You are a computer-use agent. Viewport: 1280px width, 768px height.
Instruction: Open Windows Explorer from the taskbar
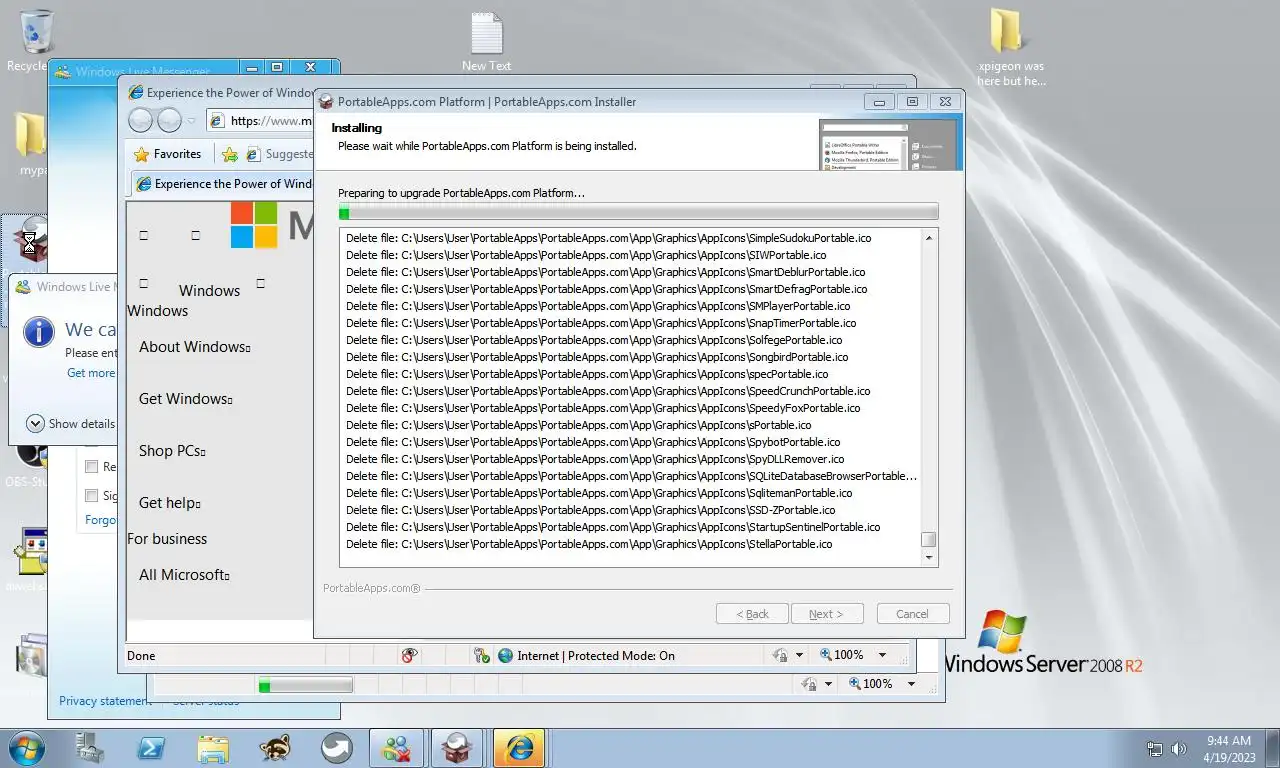coord(213,748)
